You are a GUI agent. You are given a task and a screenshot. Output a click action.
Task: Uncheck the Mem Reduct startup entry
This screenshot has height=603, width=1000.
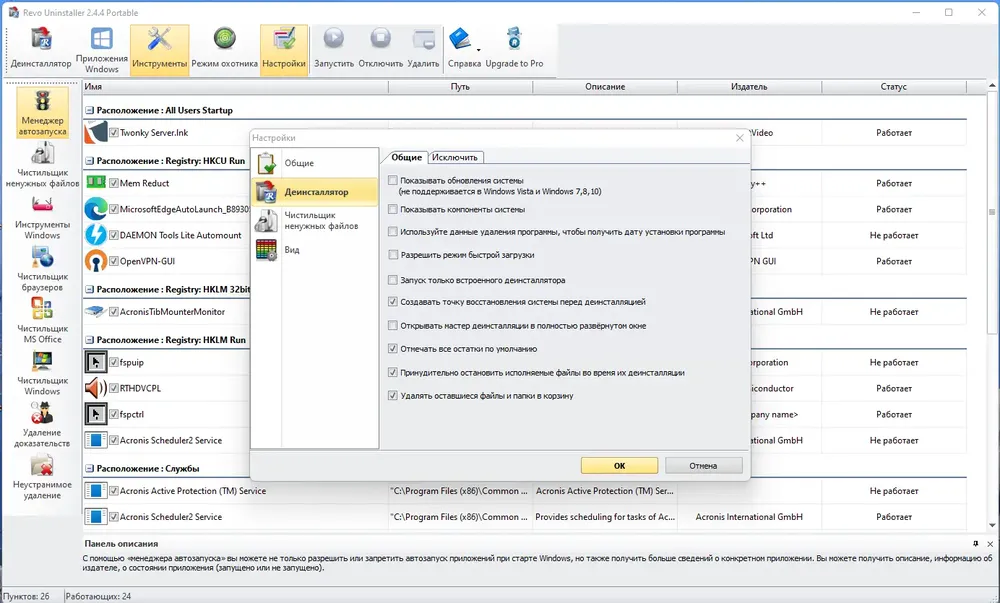[x=114, y=183]
